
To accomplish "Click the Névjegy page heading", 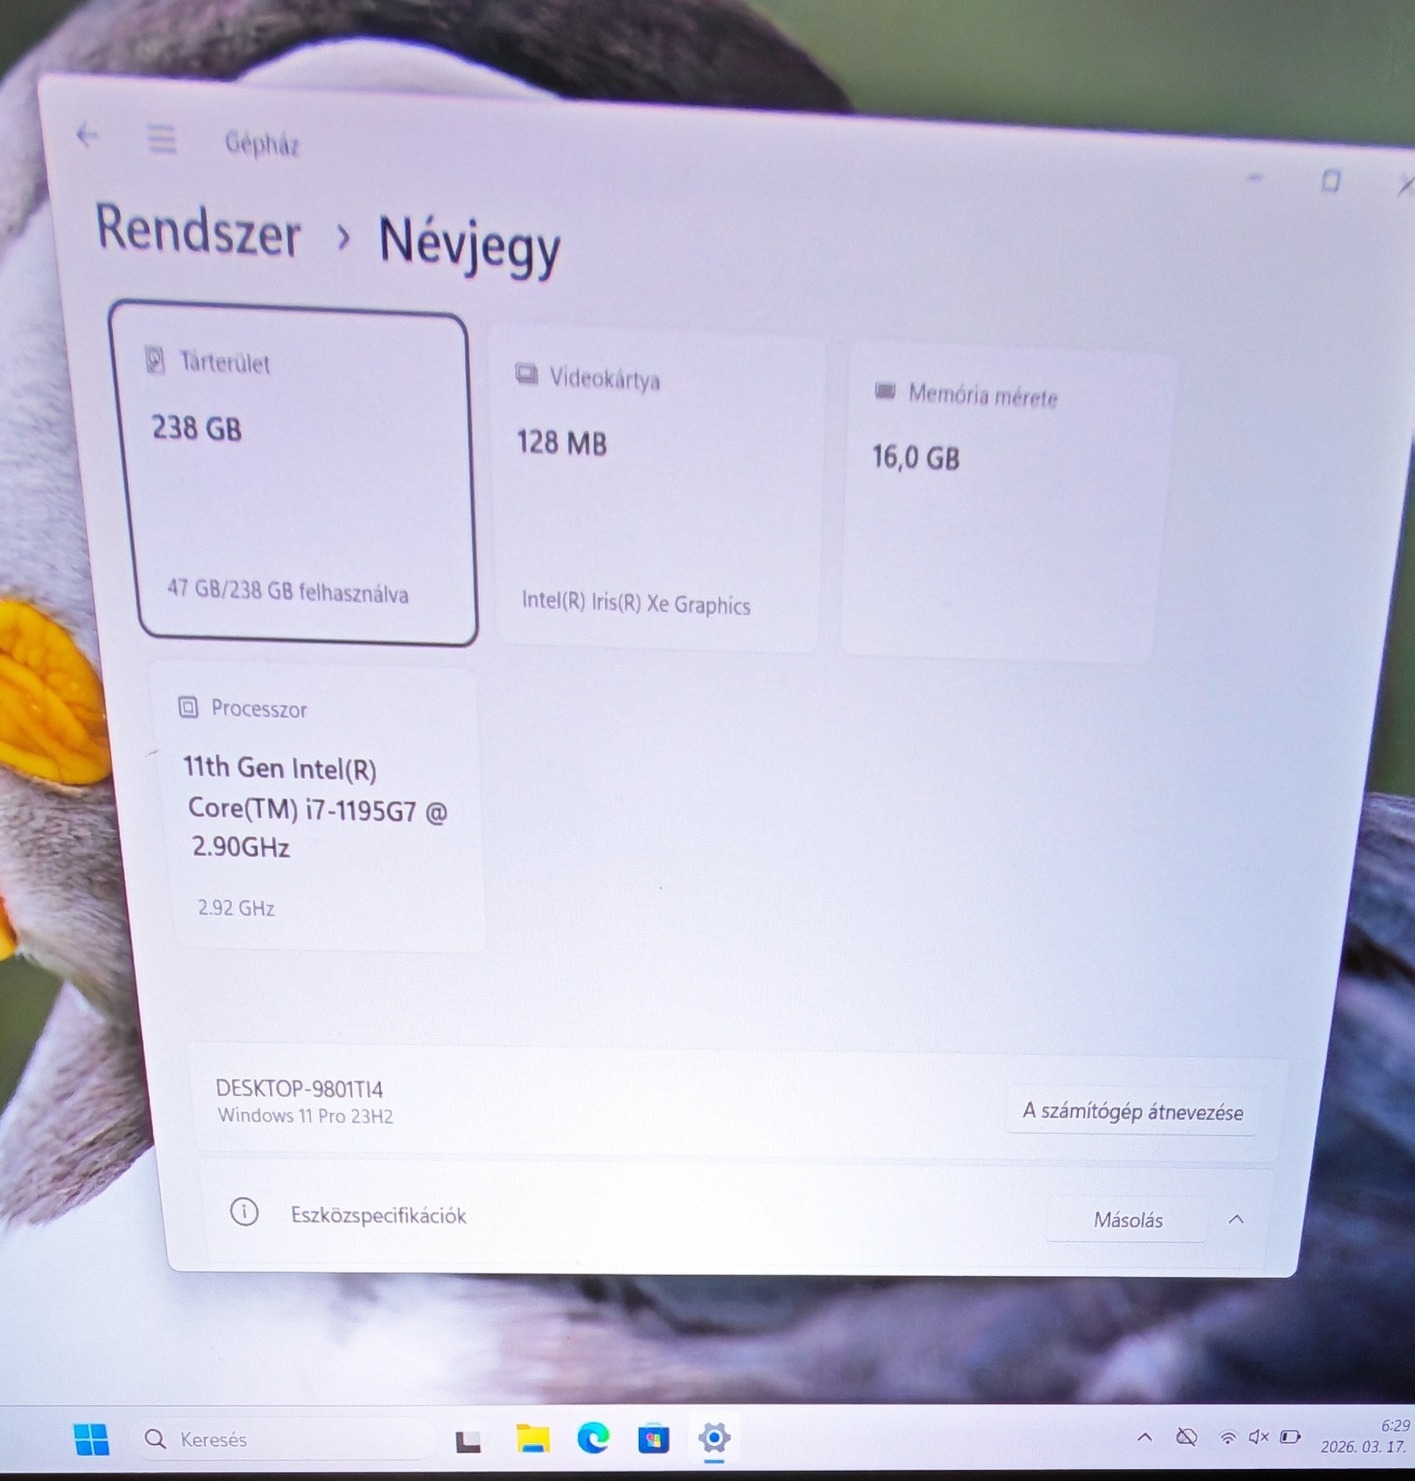I will (x=469, y=245).
